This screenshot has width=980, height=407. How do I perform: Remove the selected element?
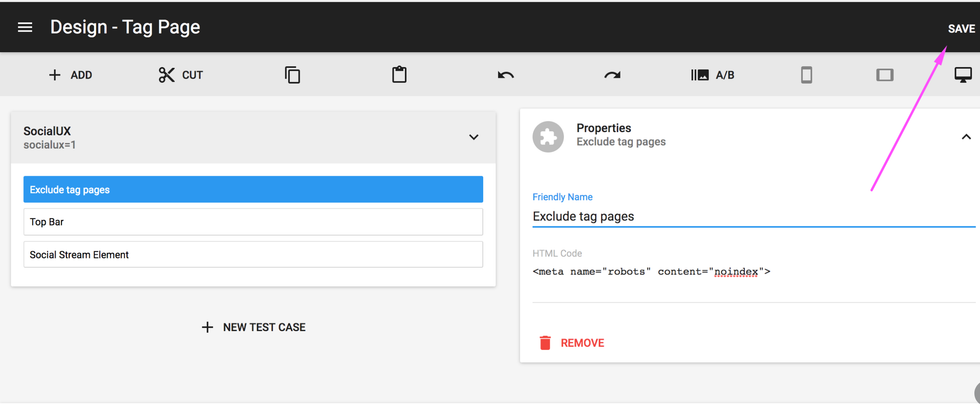(x=571, y=343)
